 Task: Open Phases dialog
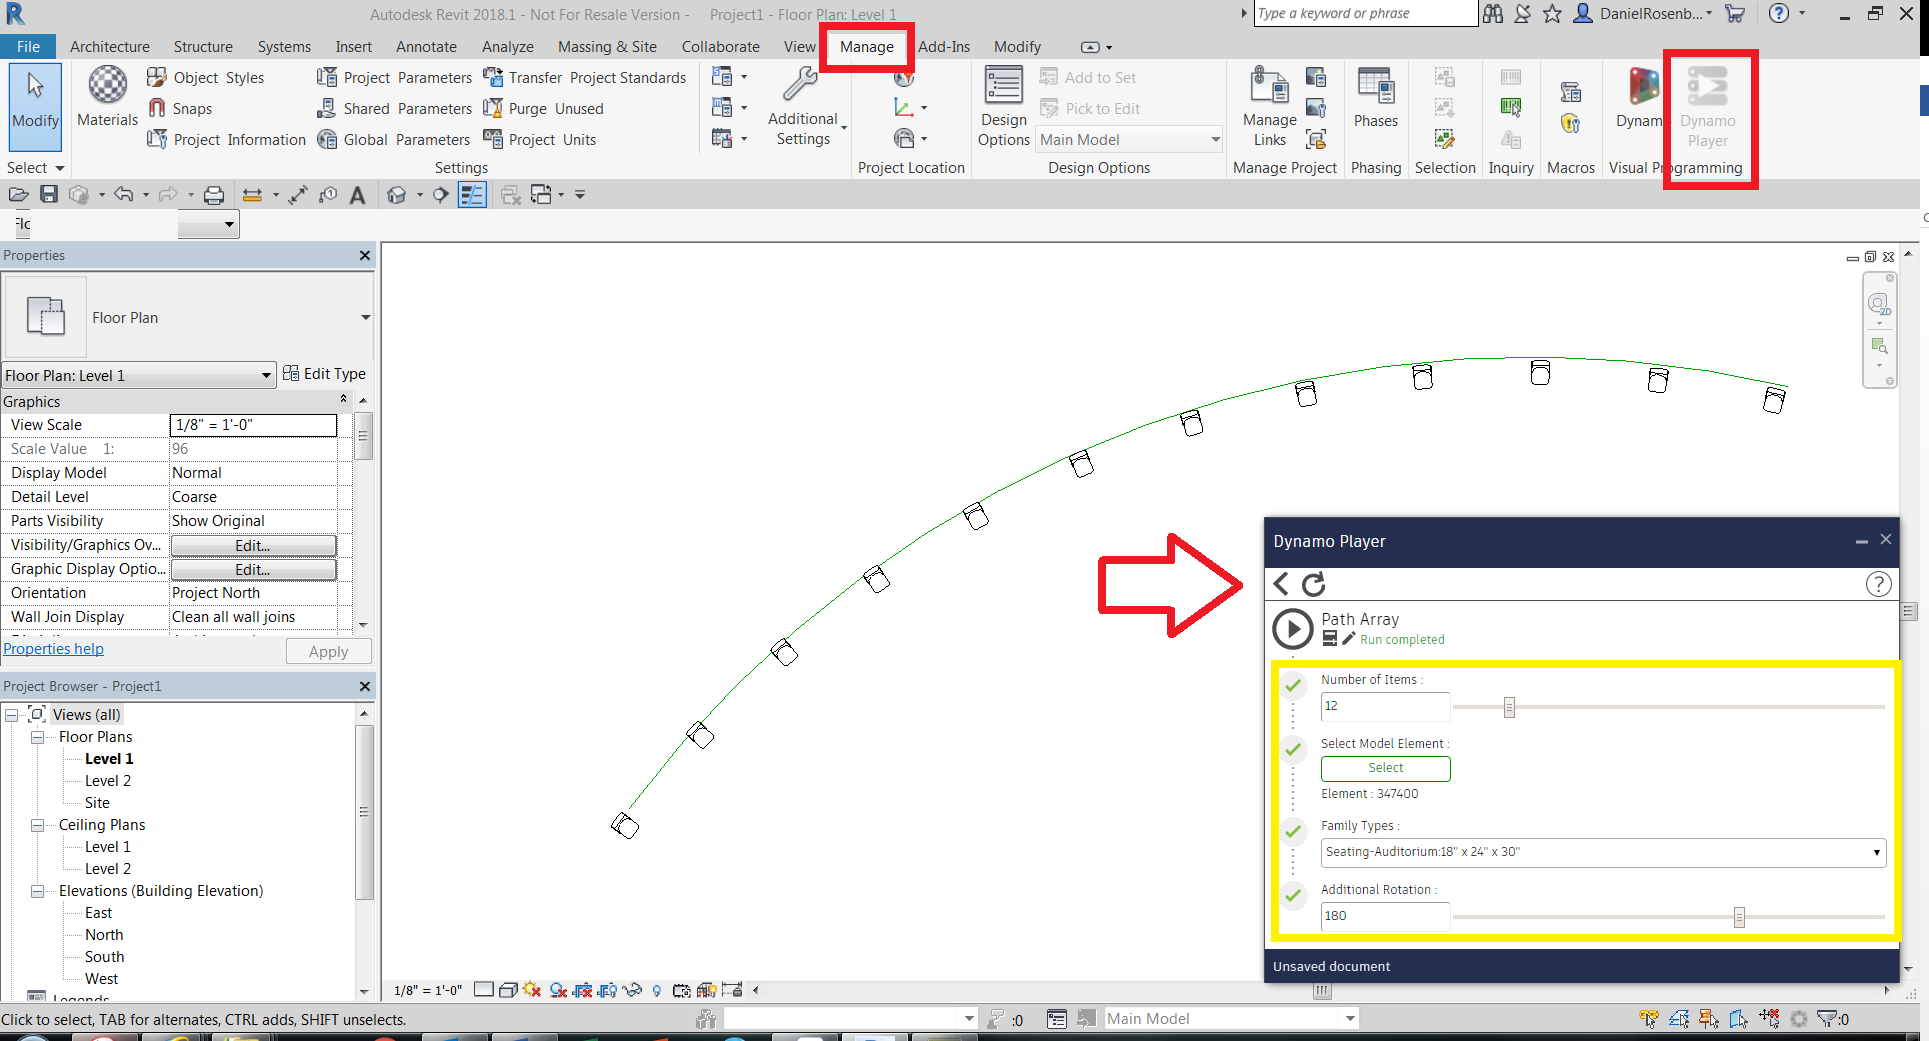1375,98
